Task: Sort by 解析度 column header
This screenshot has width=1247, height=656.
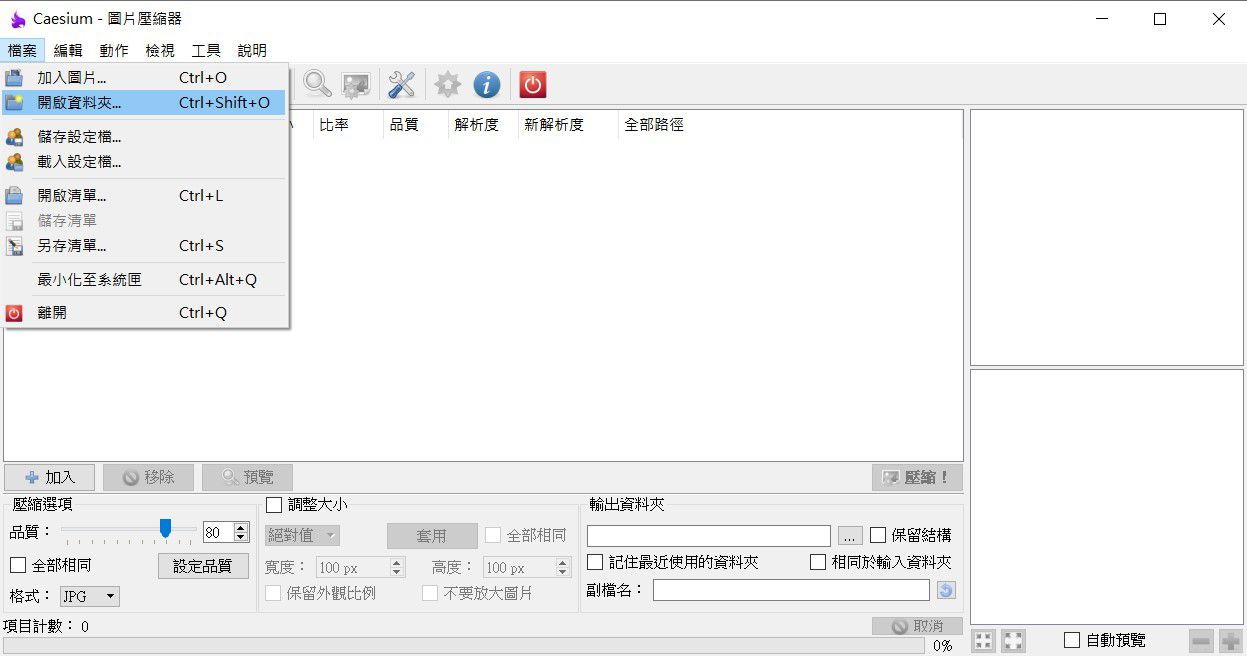Action: click(x=483, y=125)
